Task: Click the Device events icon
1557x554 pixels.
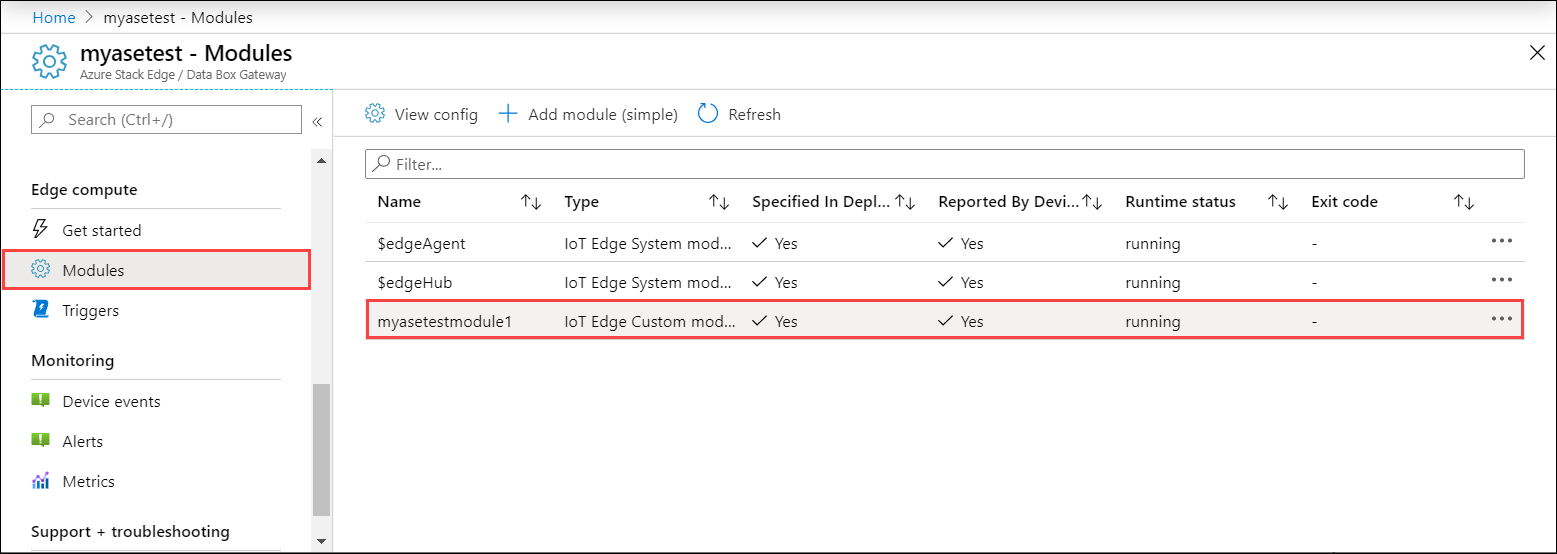Action: [x=41, y=400]
